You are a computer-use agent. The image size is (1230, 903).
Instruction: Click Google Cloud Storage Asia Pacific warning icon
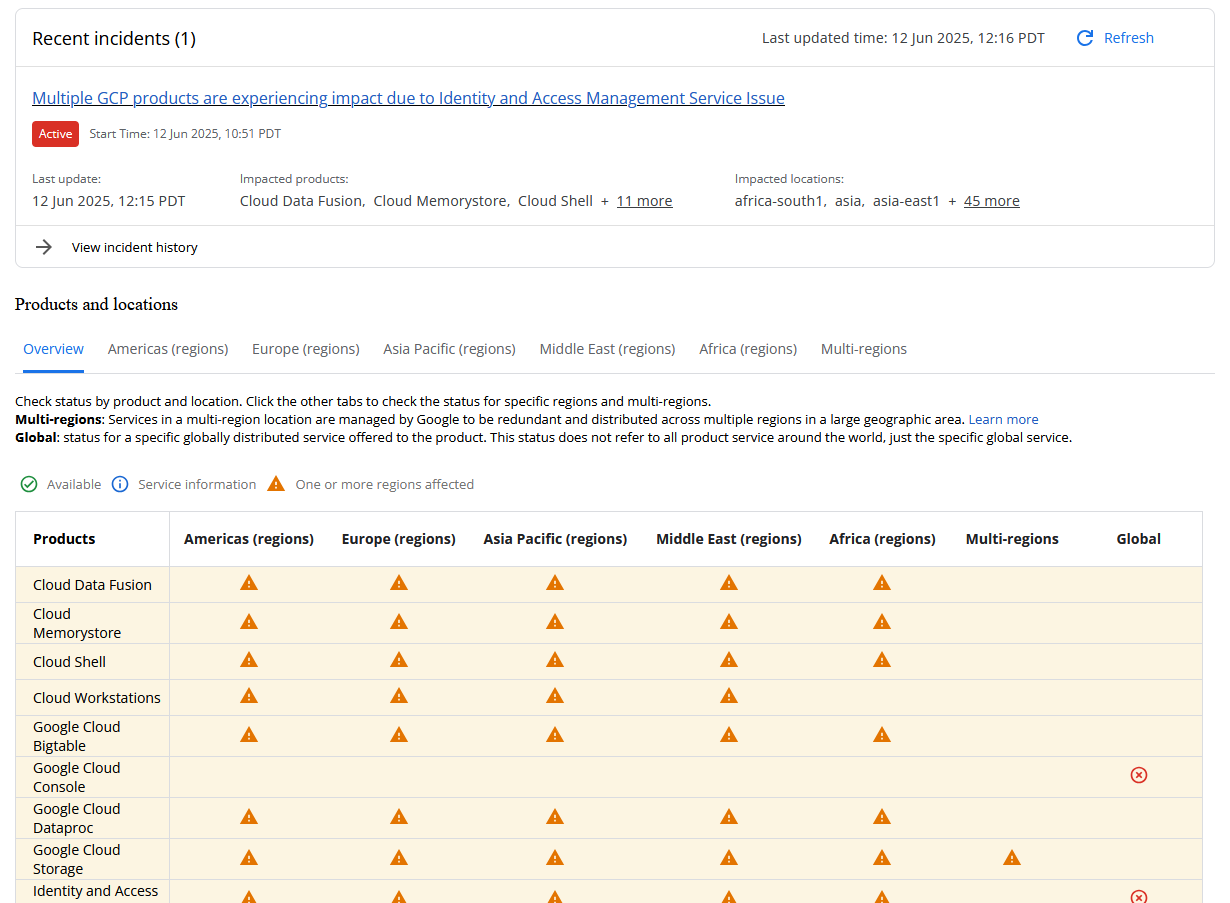click(x=555, y=858)
